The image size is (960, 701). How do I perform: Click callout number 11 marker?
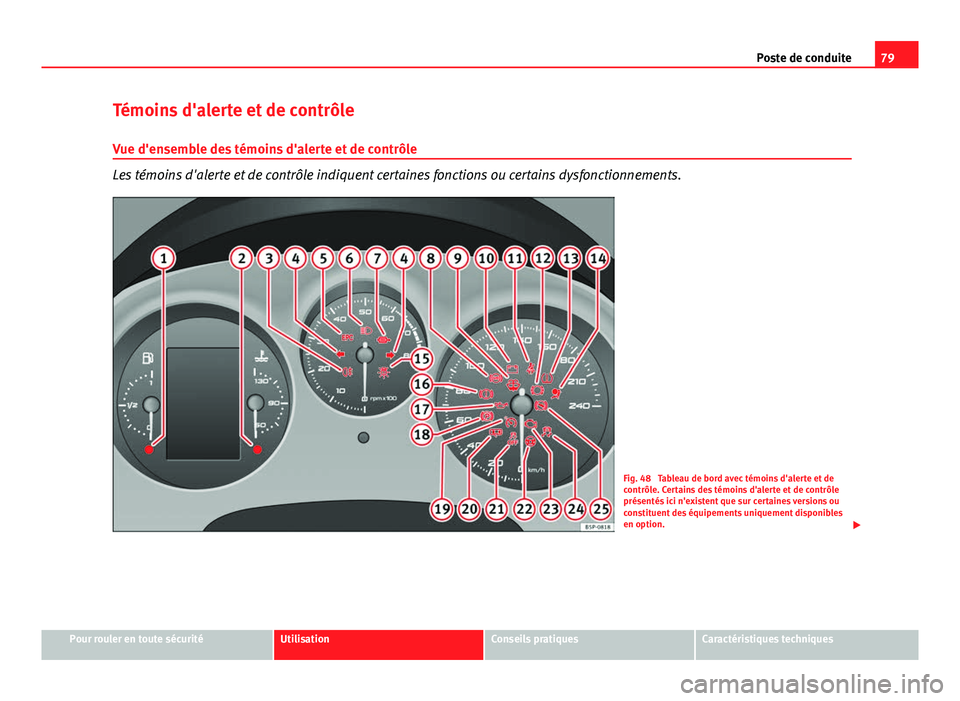(515, 258)
